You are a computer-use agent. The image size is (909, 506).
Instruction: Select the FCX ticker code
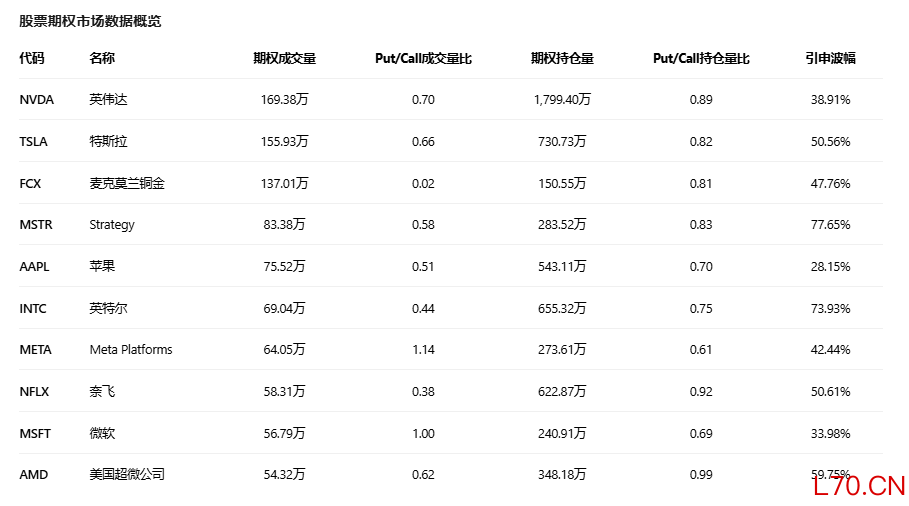tap(30, 184)
